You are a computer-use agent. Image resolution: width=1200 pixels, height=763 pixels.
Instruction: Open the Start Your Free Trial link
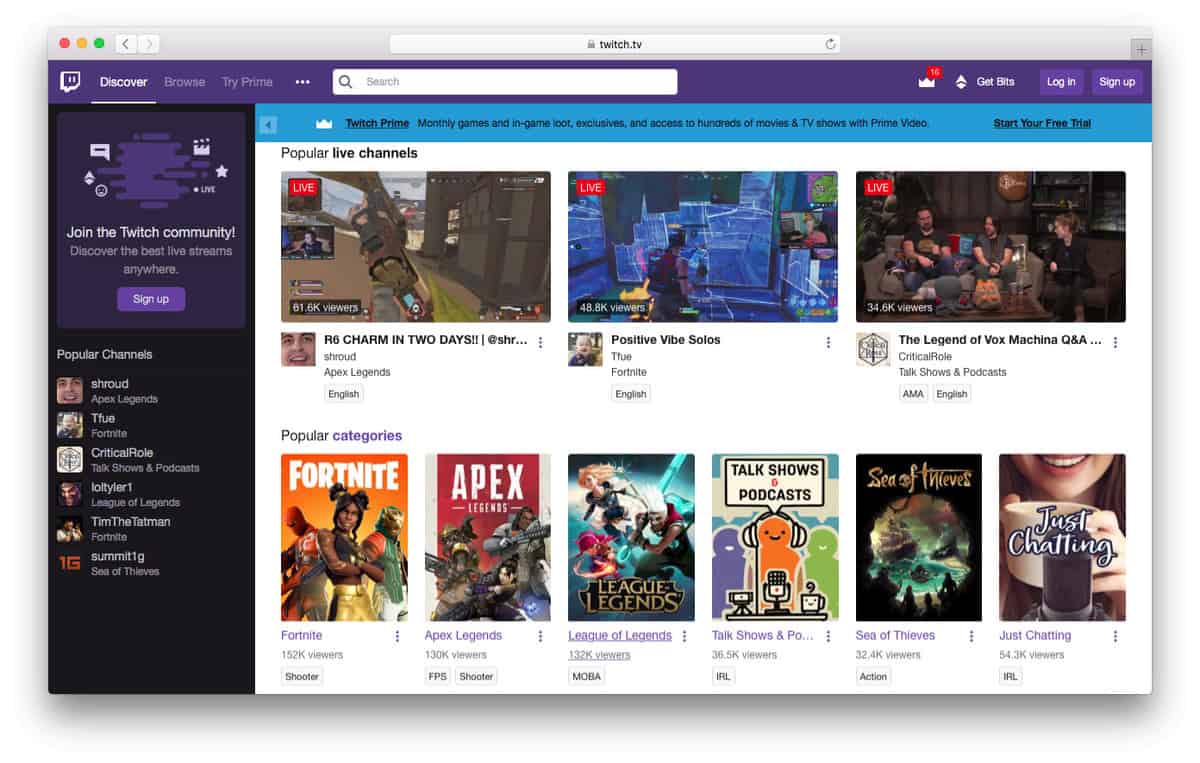coord(1042,124)
